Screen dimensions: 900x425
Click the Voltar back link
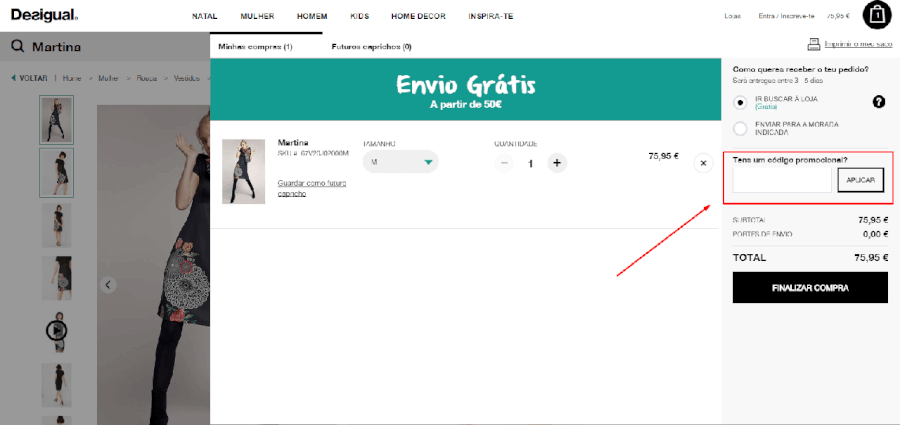click(x=29, y=78)
